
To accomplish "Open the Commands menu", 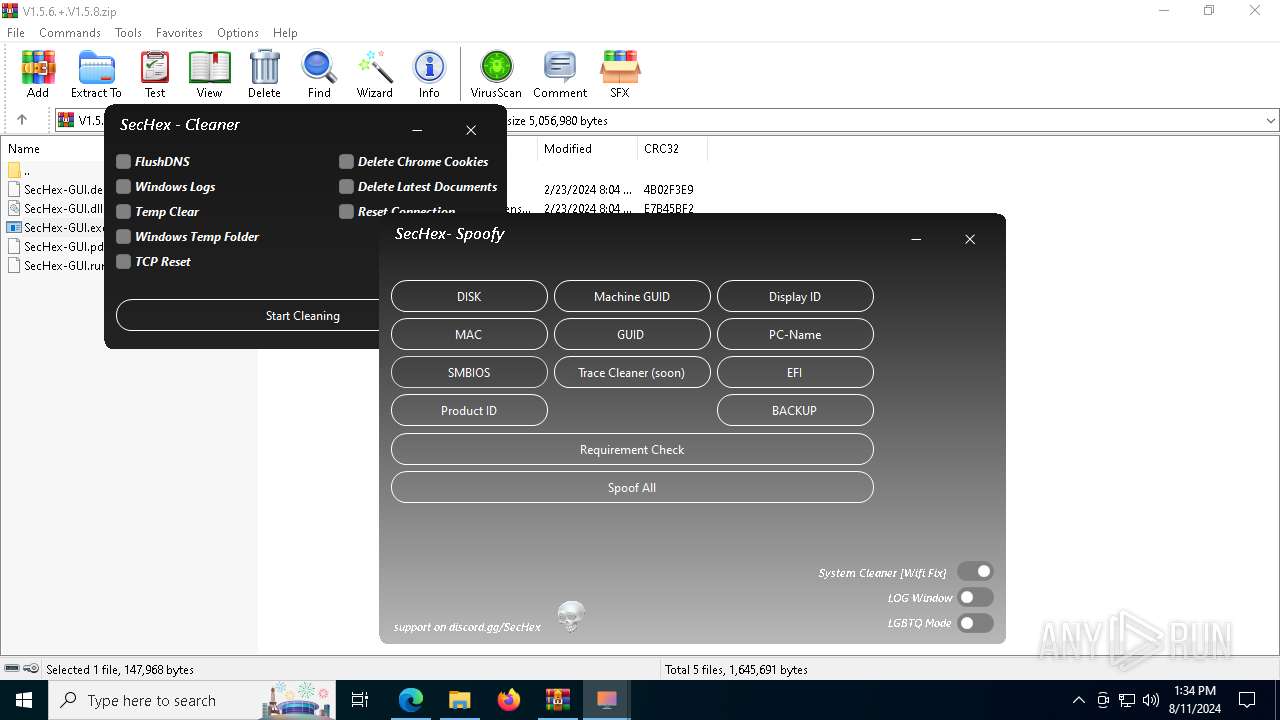I will point(70,32).
